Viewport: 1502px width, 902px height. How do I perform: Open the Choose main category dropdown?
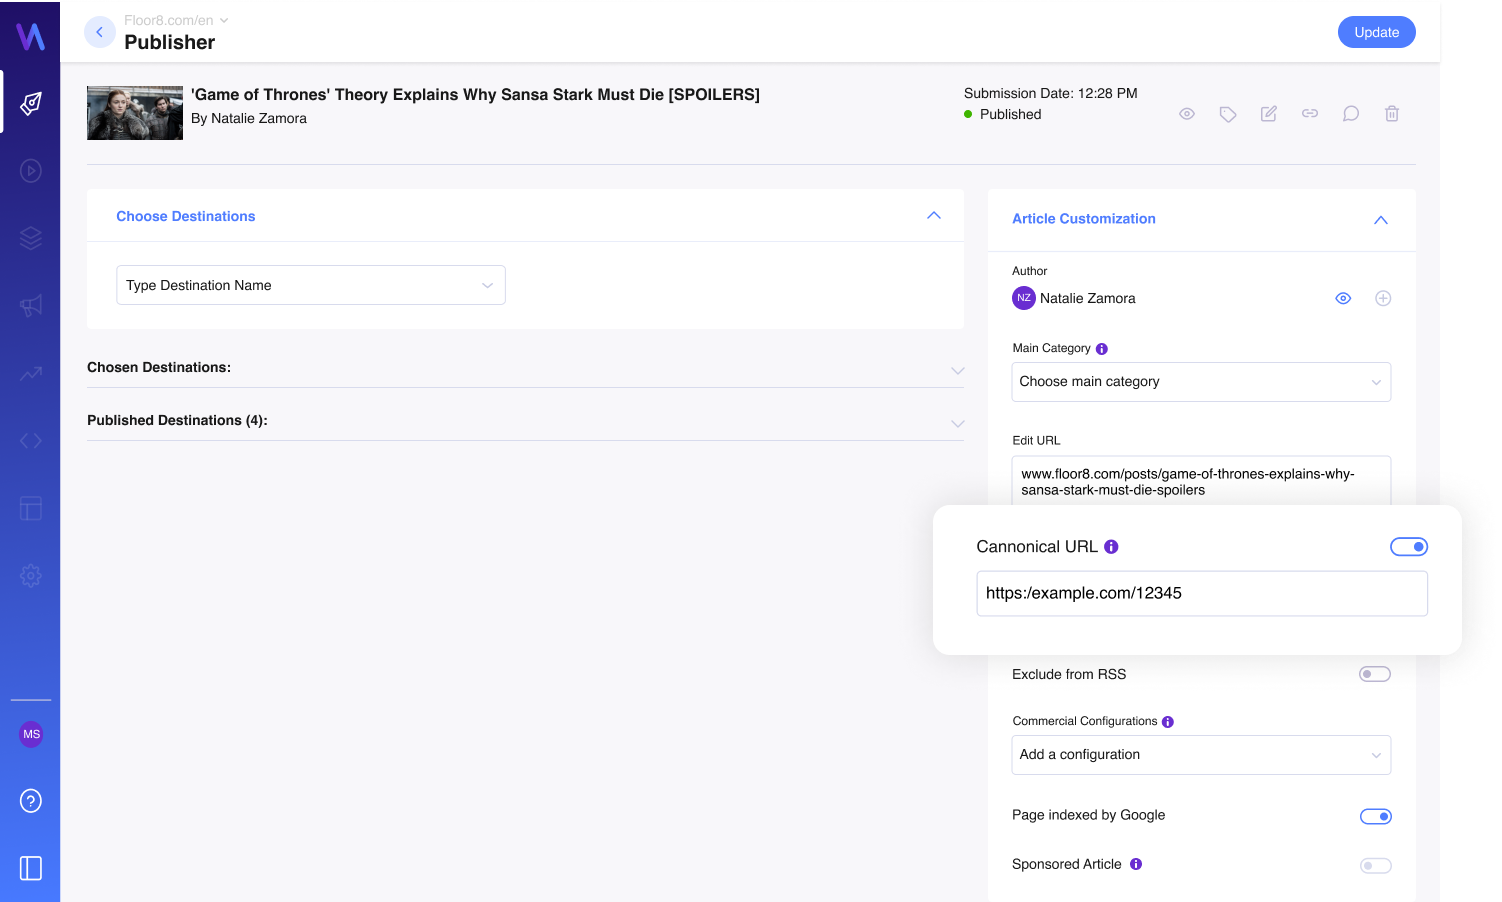[x=1201, y=382]
